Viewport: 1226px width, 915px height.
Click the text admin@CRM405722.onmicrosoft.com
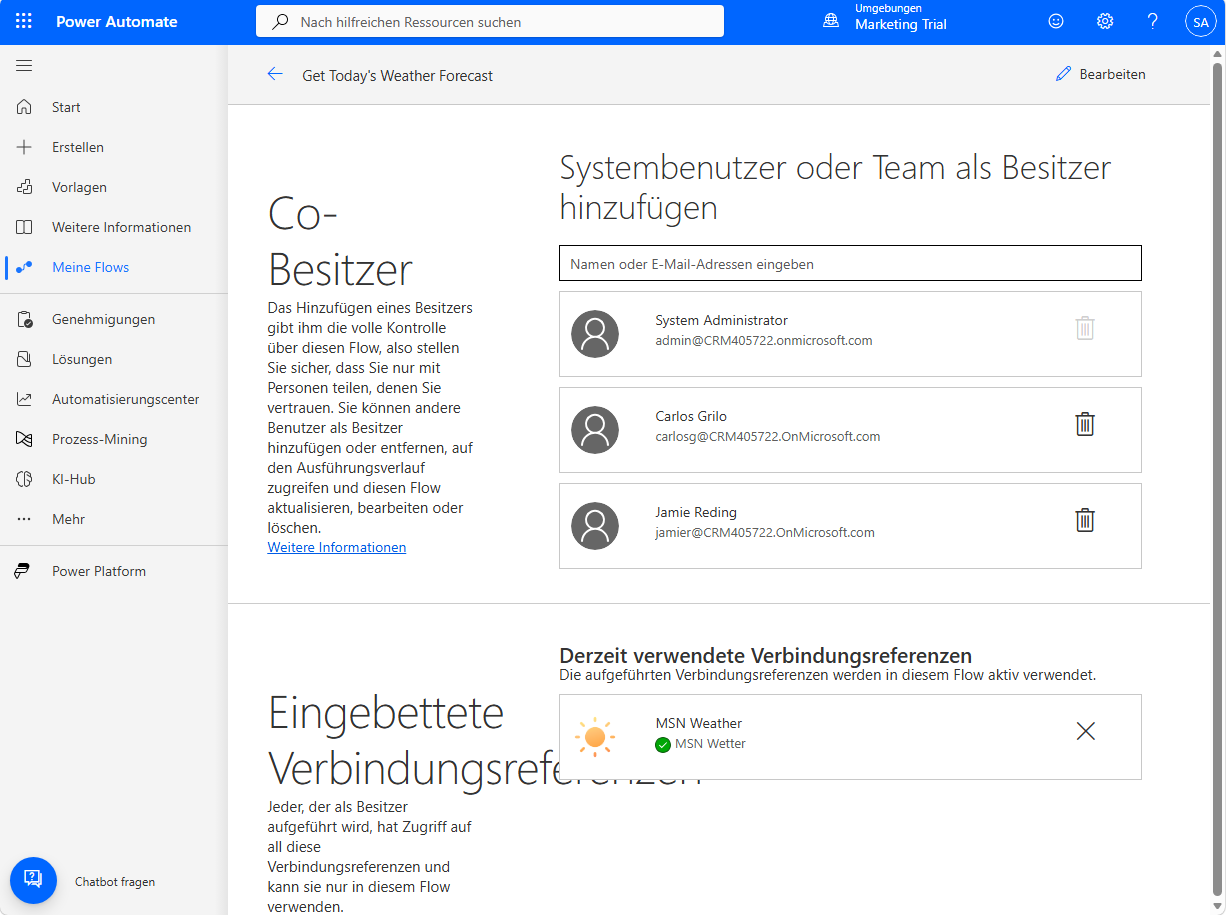point(764,340)
